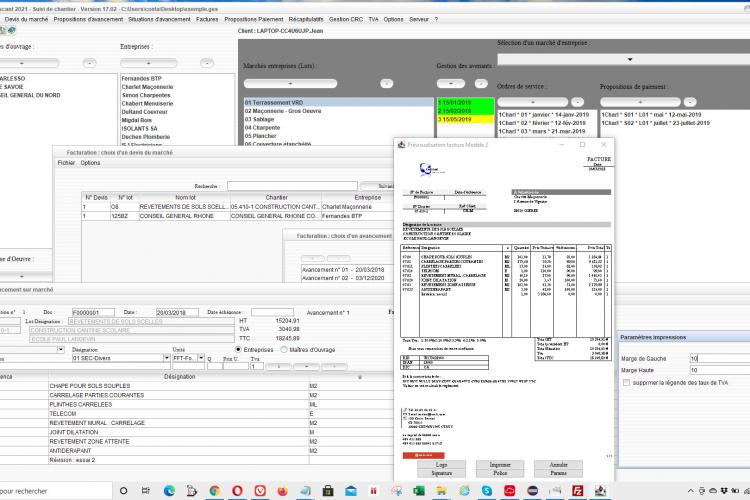Add an entreprise with the plus button
The image size is (750, 500).
(148, 63)
